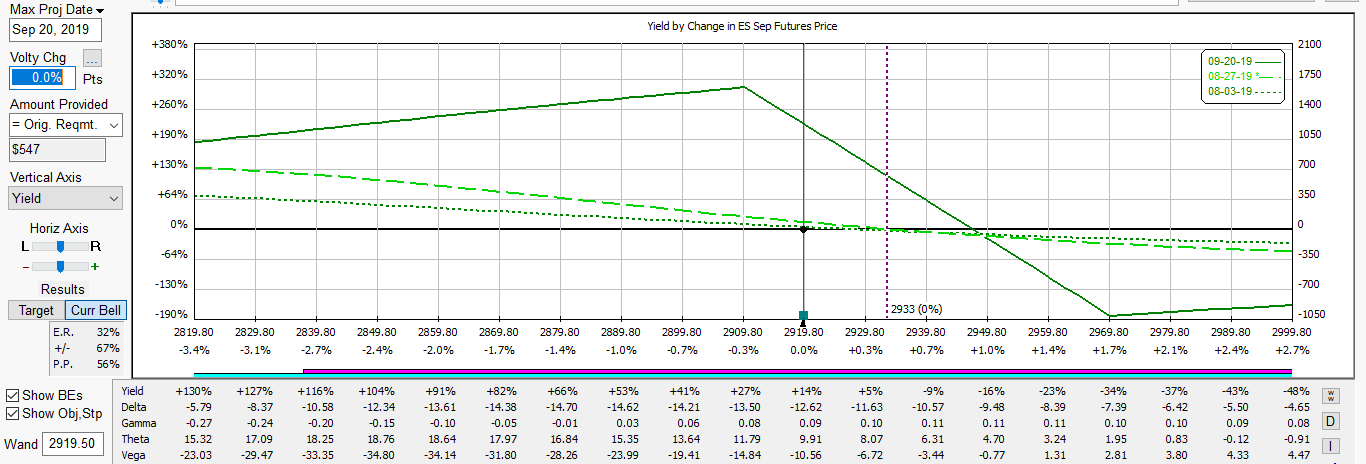The width and height of the screenshot is (1366, 464).
Task: Click the Wand value field 2919.50
Action: coord(72,443)
